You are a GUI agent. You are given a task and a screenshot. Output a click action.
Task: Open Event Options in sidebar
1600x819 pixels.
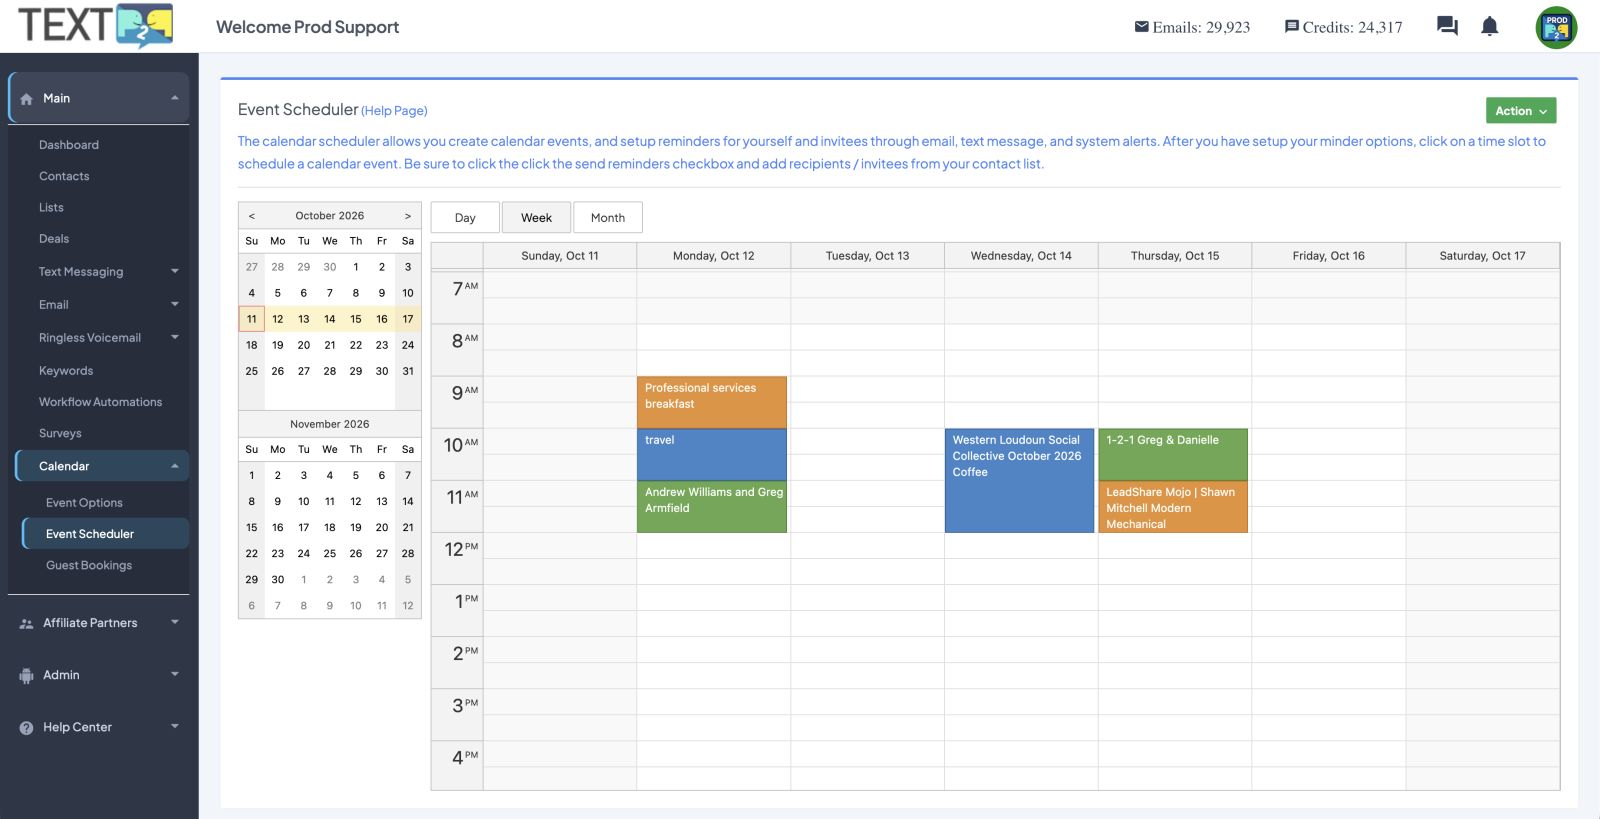[x=84, y=503]
